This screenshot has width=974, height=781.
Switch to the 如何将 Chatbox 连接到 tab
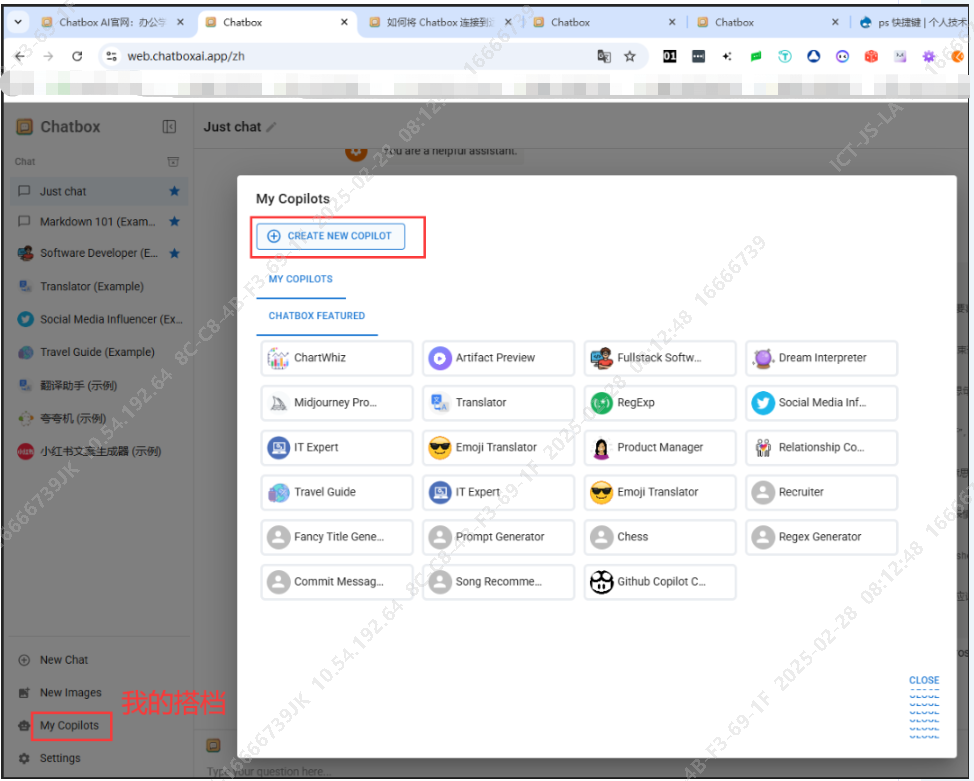pyautogui.click(x=439, y=22)
